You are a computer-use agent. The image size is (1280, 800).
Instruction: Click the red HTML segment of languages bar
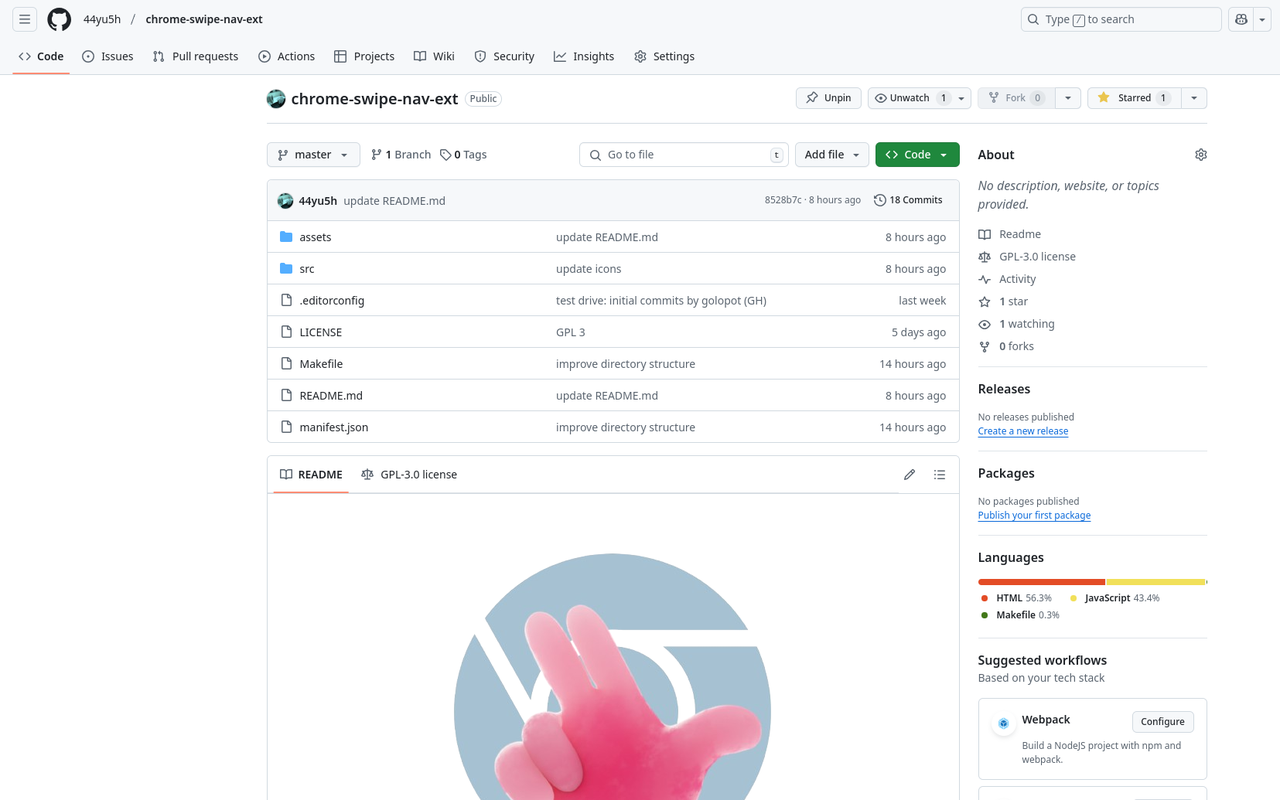(x=1041, y=582)
